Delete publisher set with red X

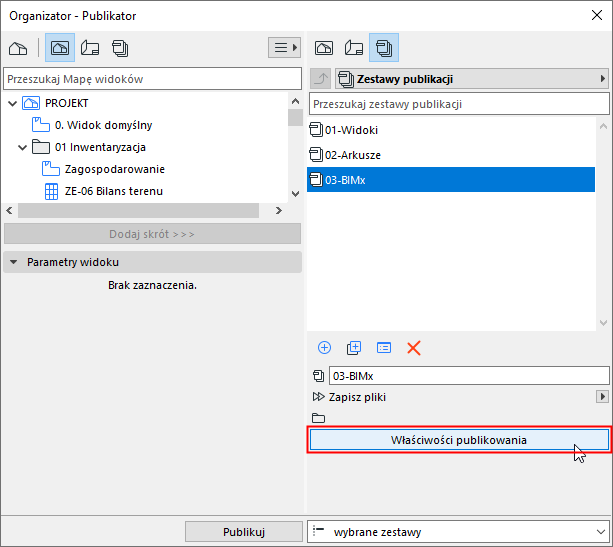(x=414, y=348)
